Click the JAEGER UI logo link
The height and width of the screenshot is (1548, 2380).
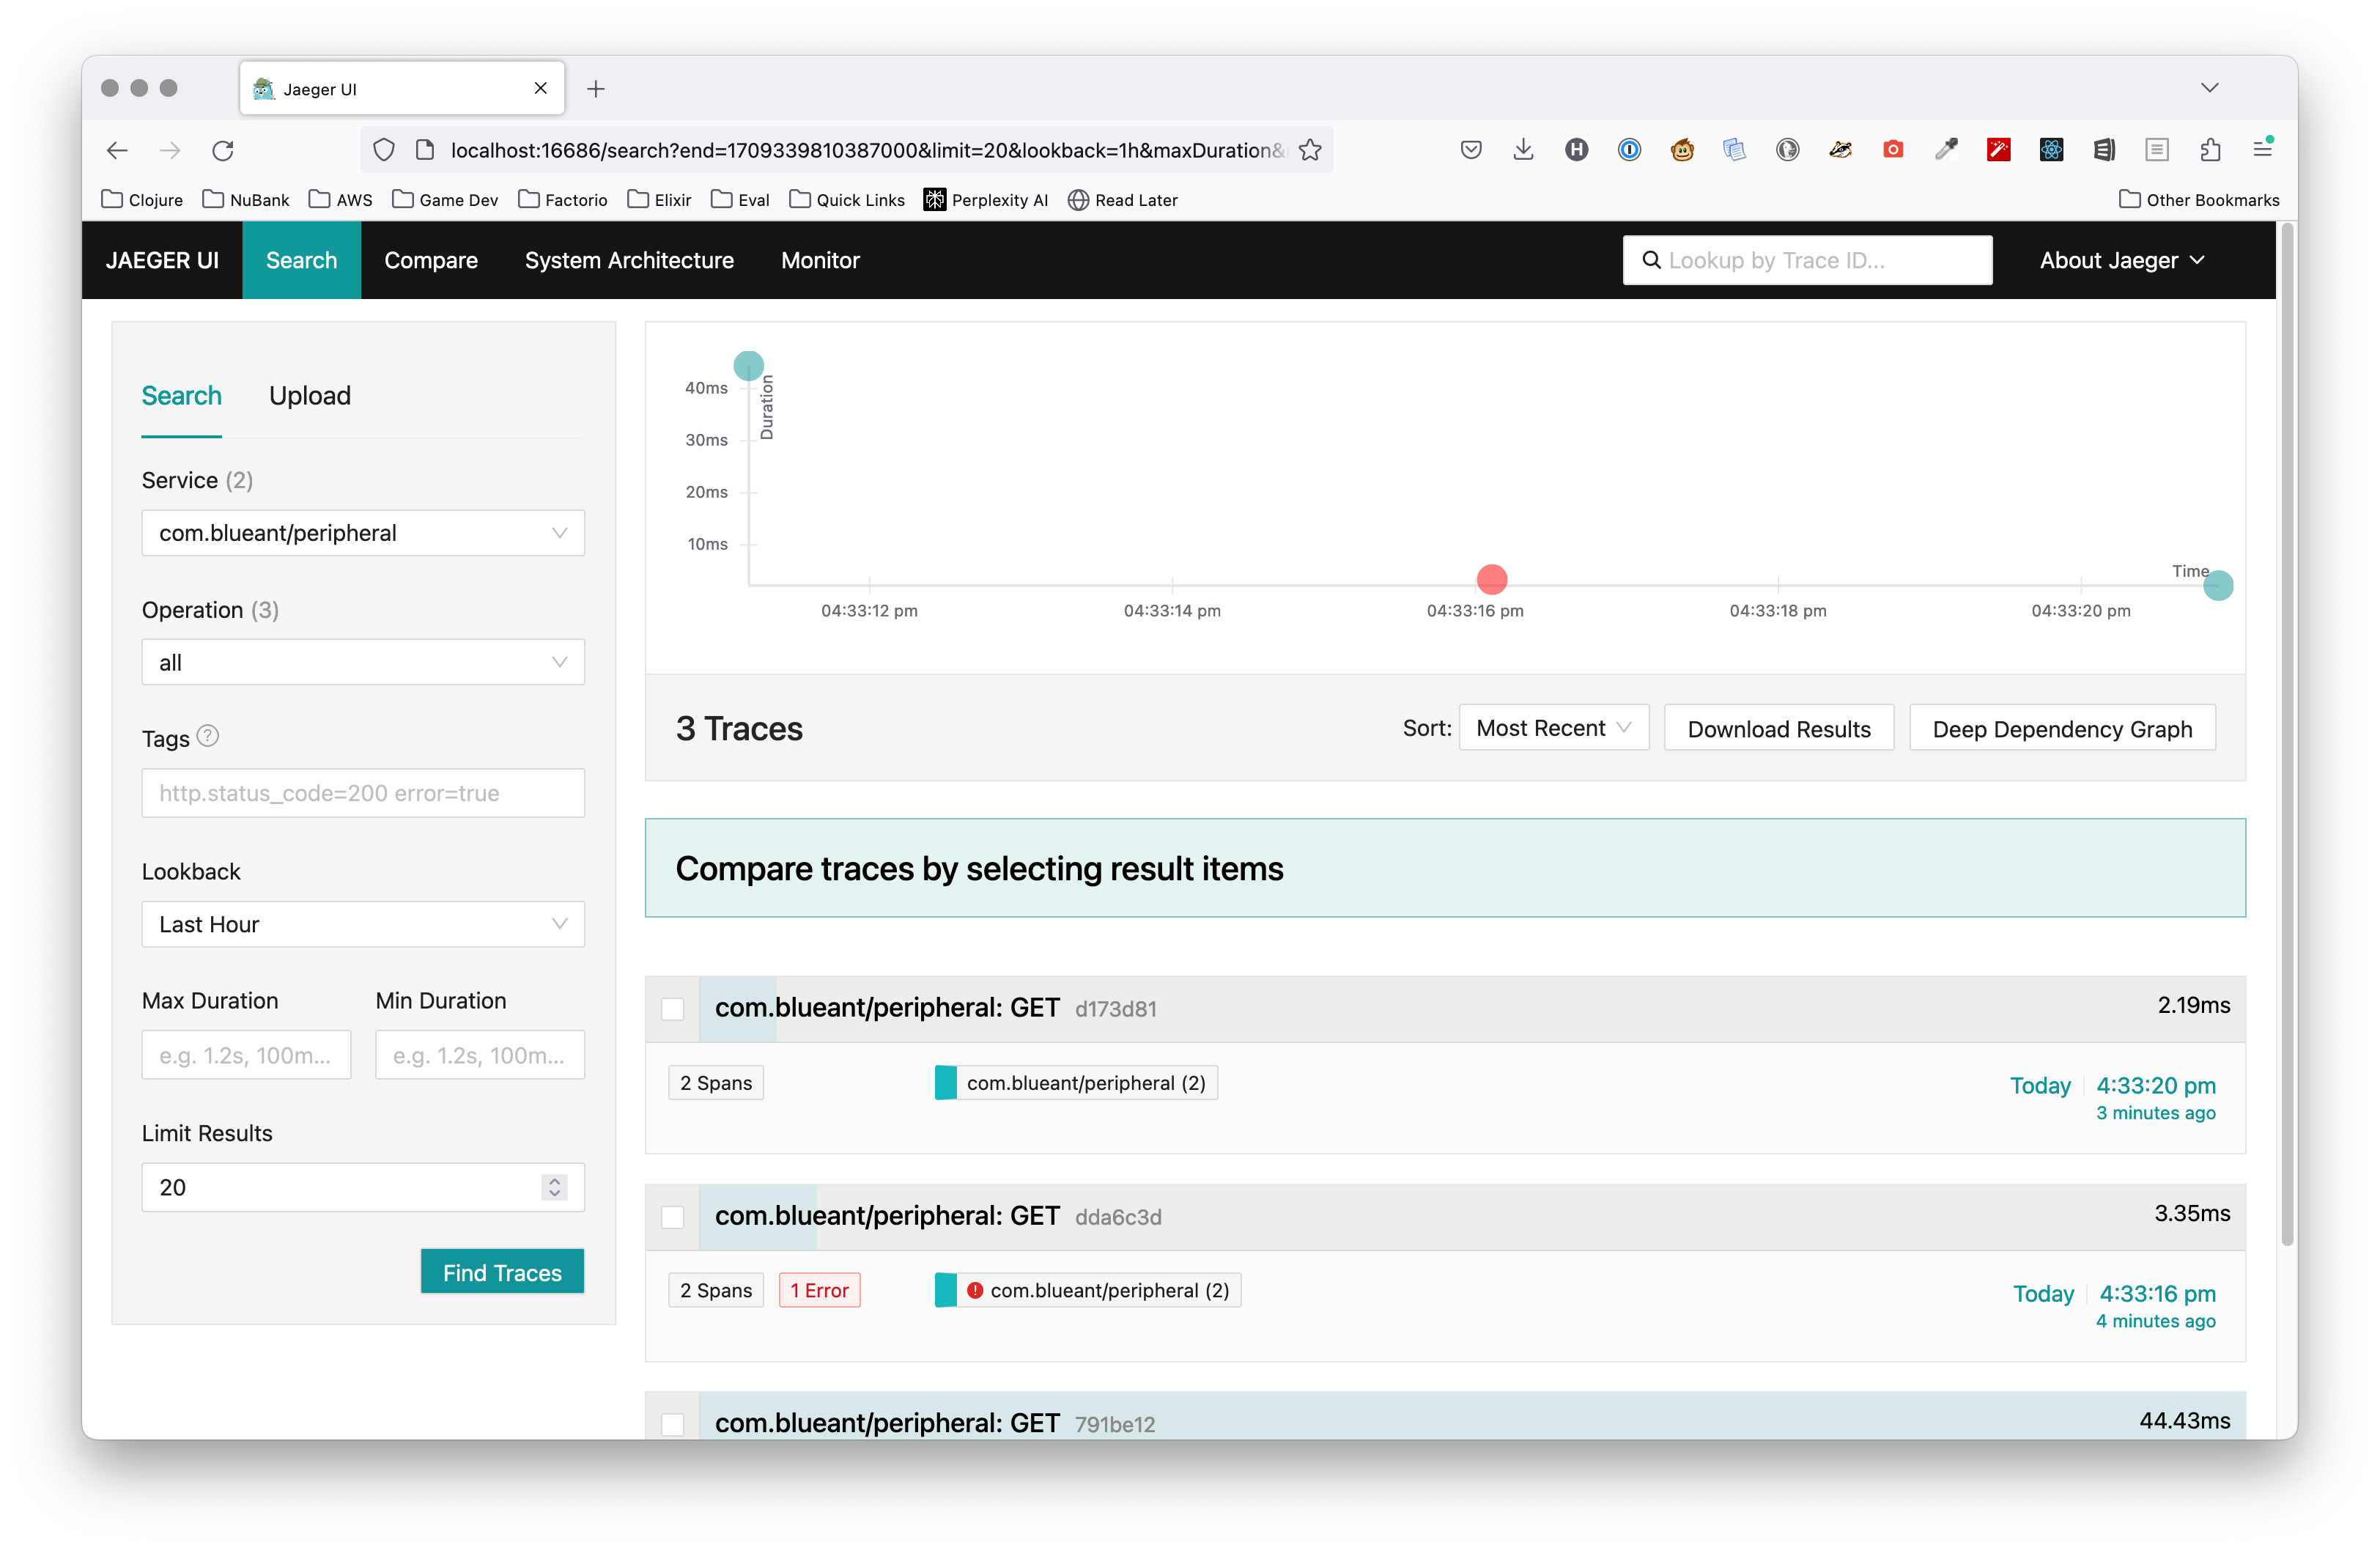pos(162,260)
